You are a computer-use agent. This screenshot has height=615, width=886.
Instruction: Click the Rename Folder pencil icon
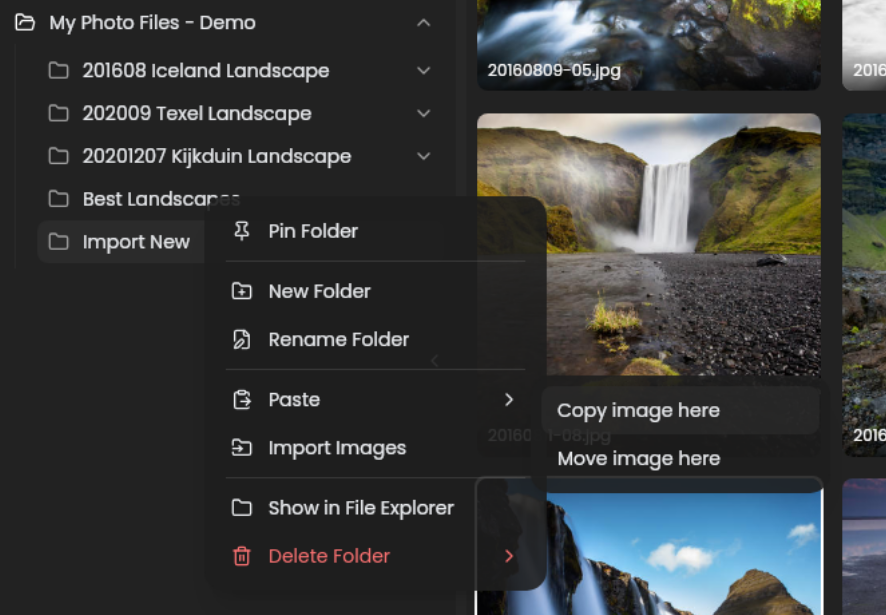coord(241,340)
